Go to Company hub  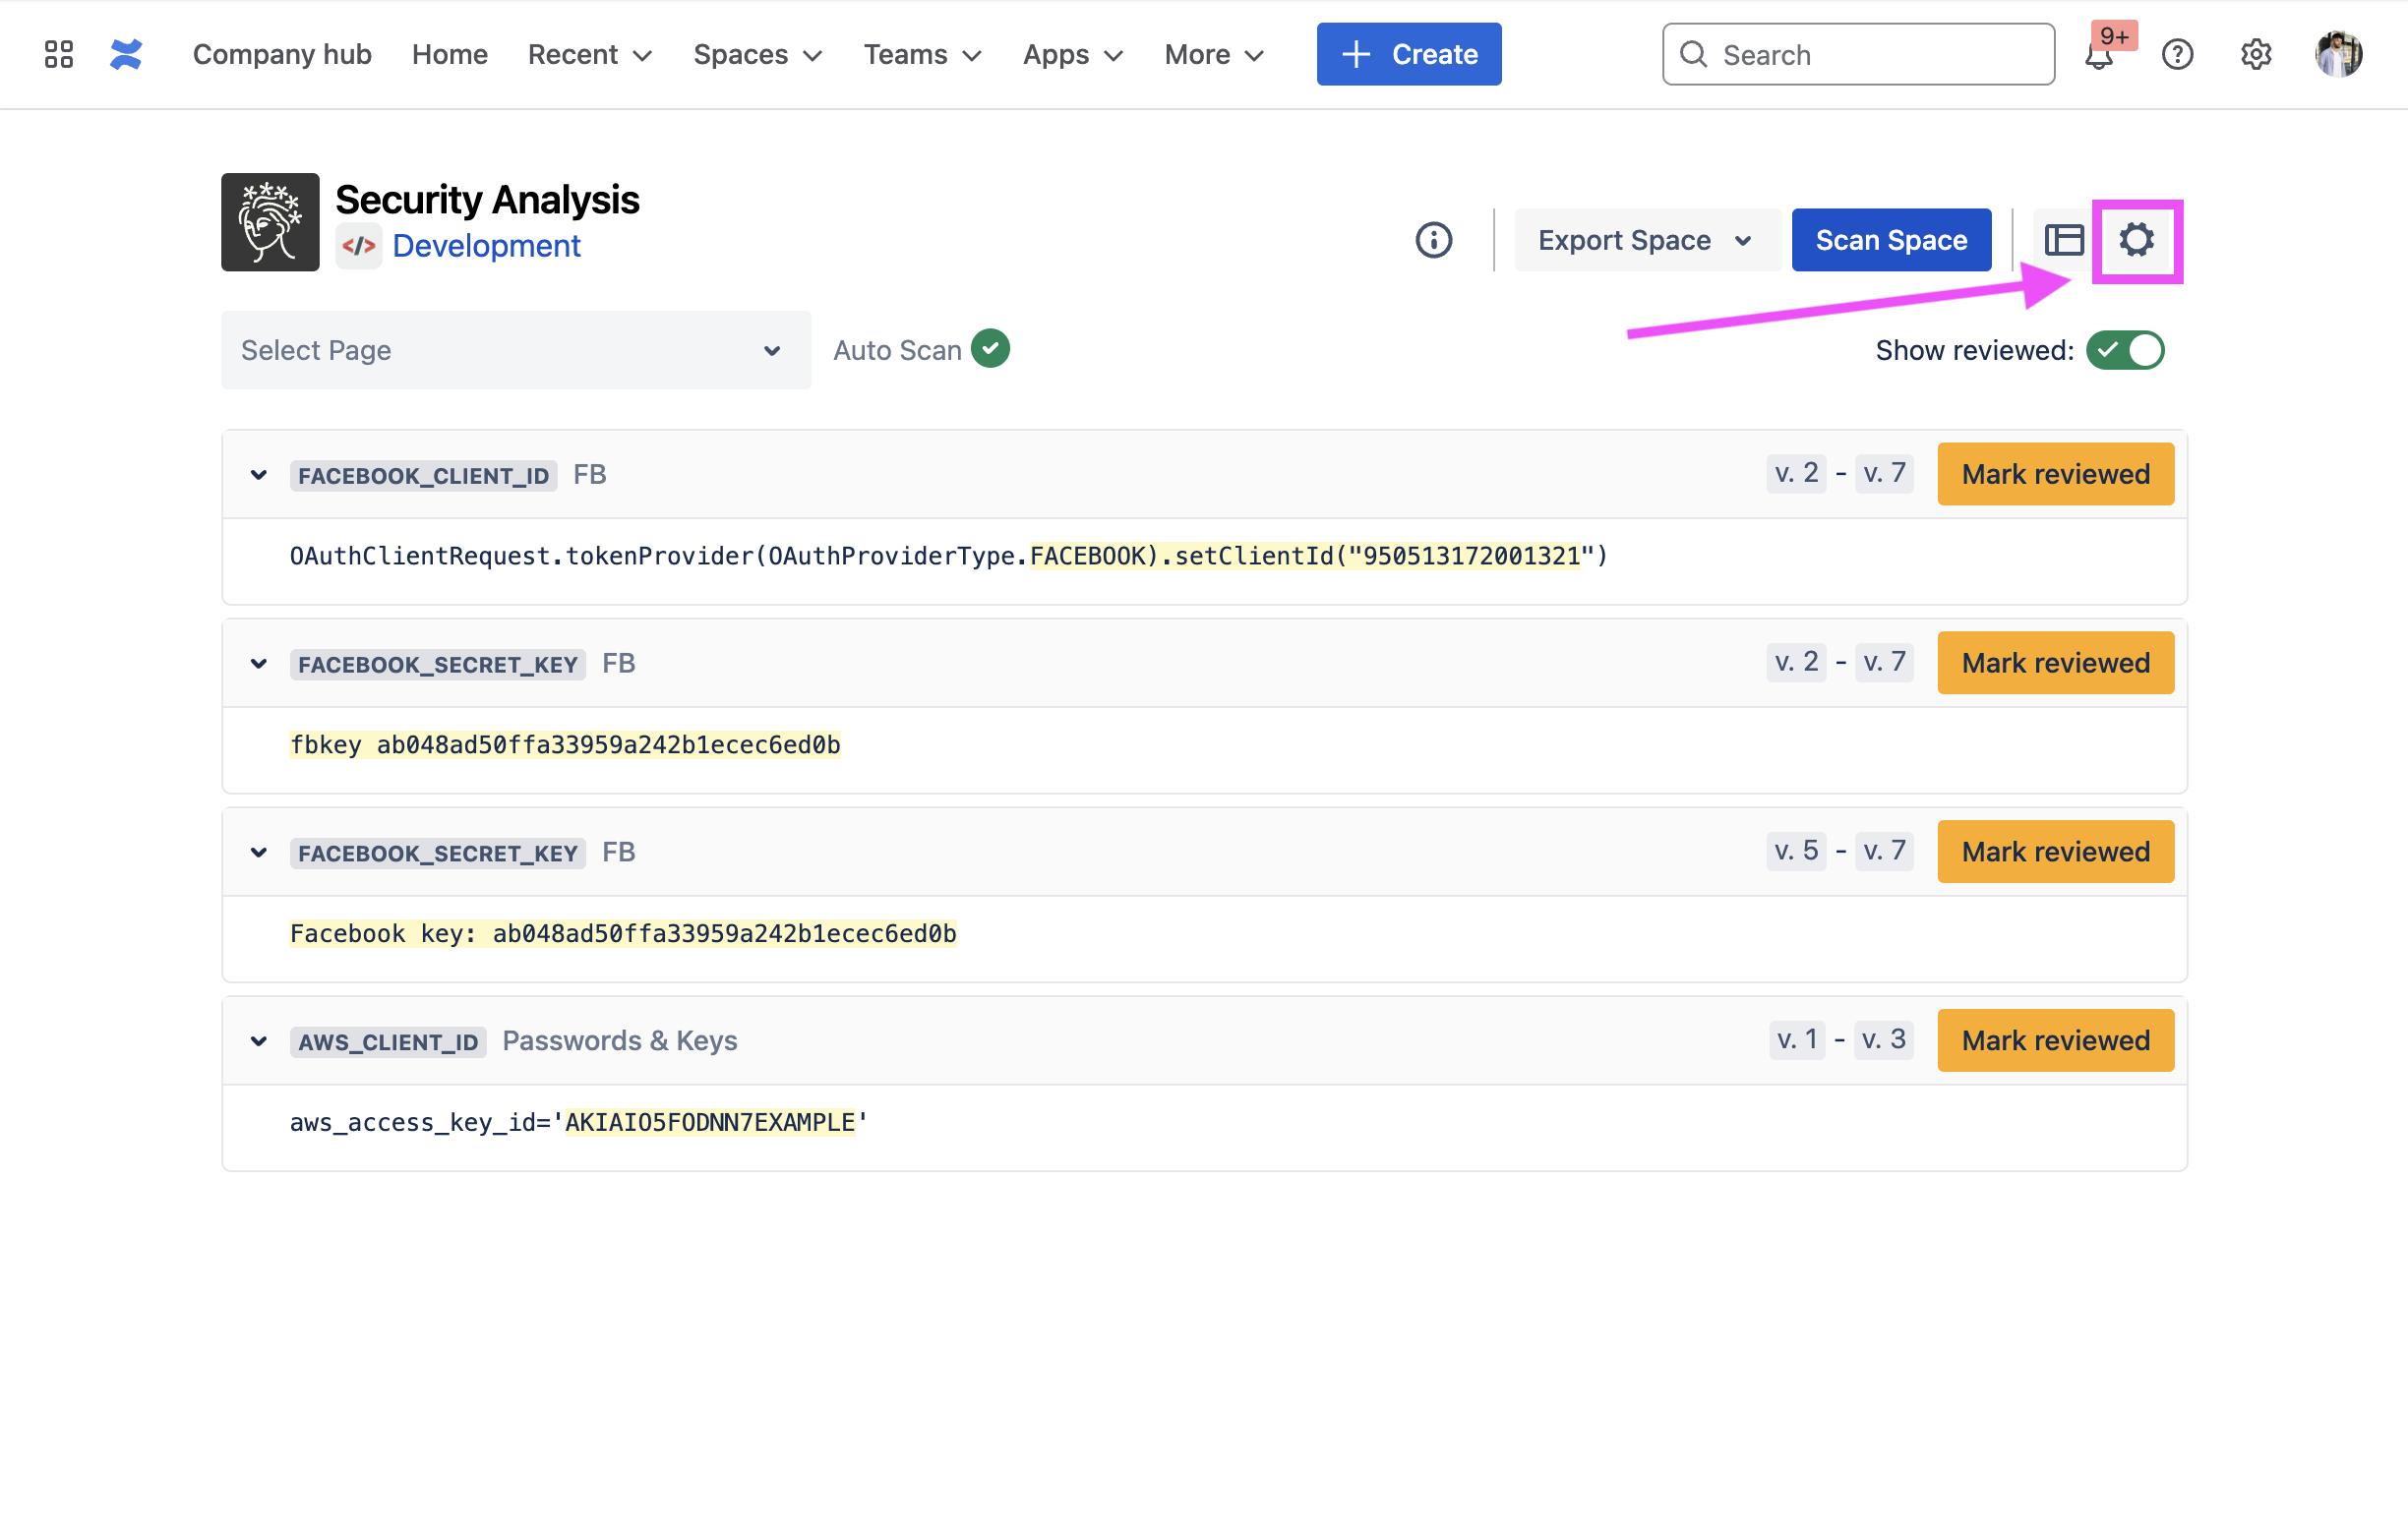(x=282, y=54)
